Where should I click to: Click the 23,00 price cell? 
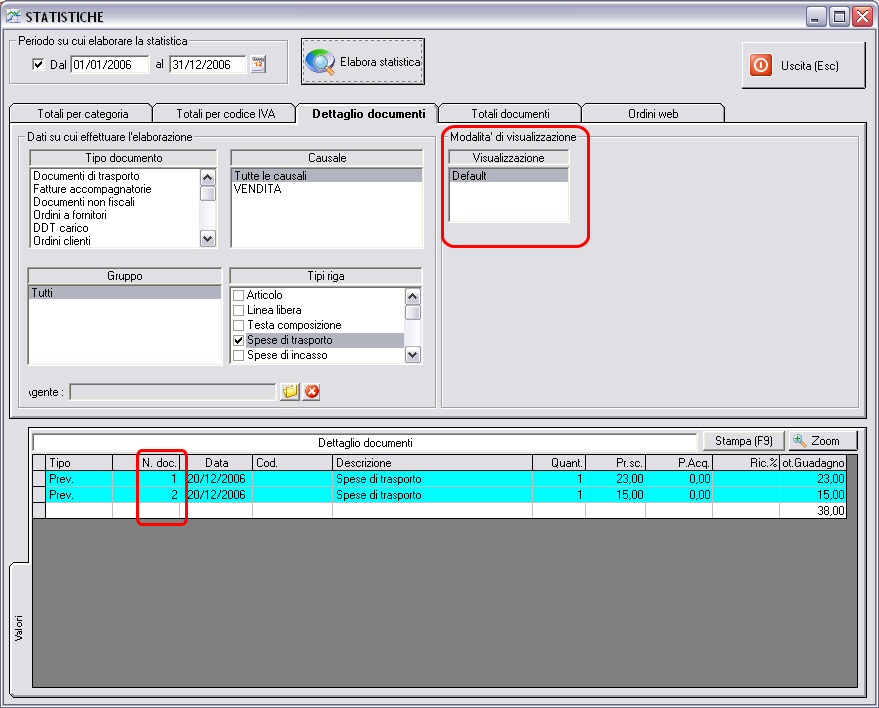click(x=616, y=479)
